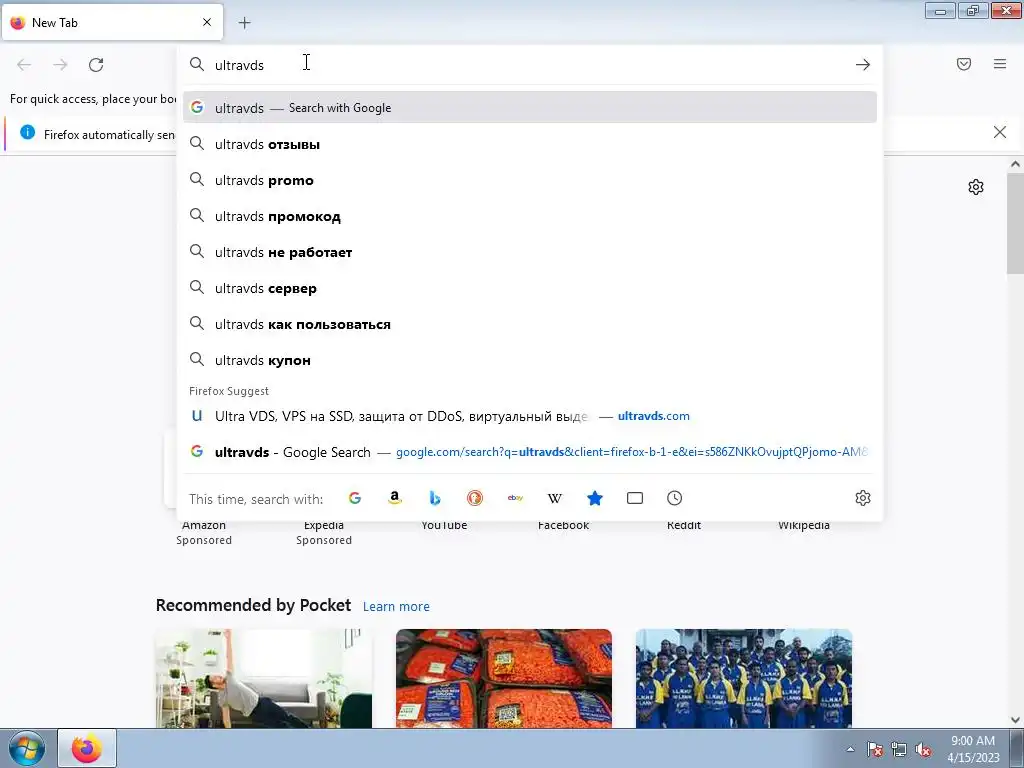Open the cricket team Pocket story thumbnail
The height and width of the screenshot is (768, 1024).
(744, 679)
